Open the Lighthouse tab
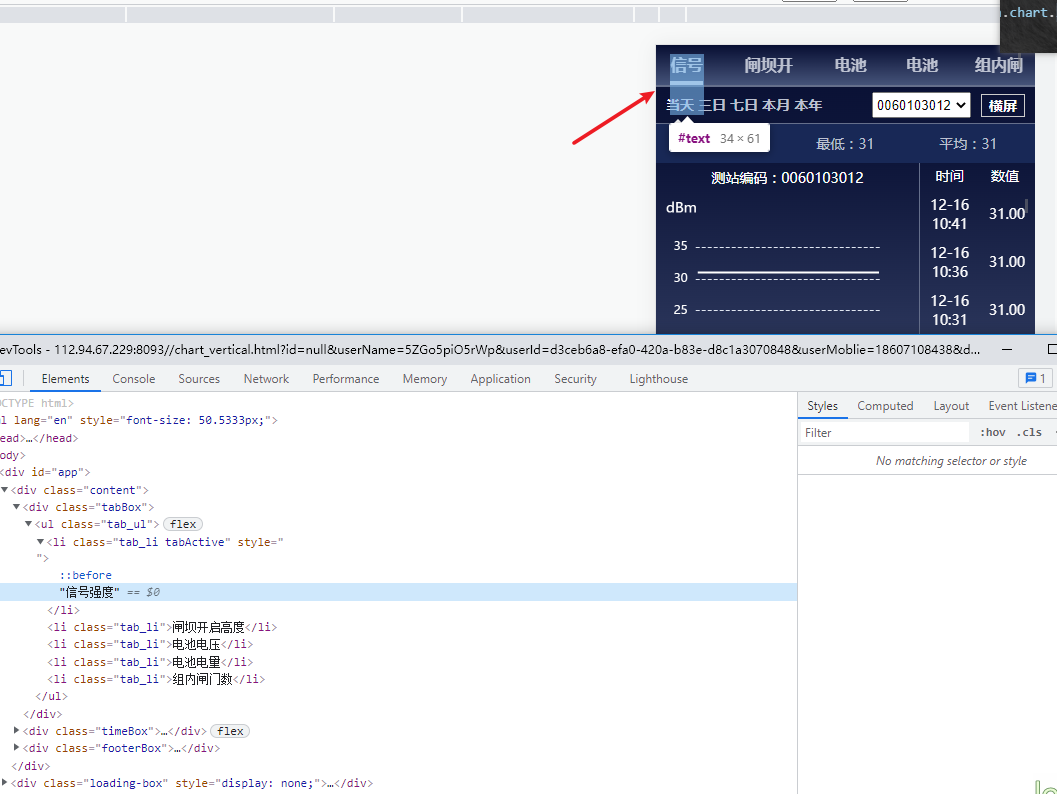This screenshot has width=1057, height=794. pyautogui.click(x=659, y=379)
